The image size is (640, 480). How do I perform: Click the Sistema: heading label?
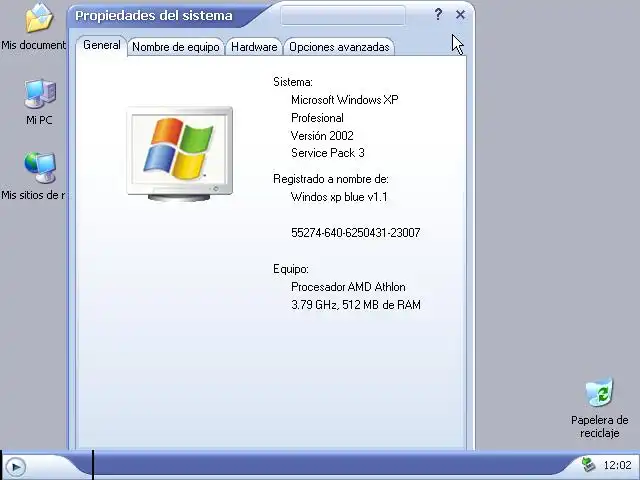(x=293, y=82)
